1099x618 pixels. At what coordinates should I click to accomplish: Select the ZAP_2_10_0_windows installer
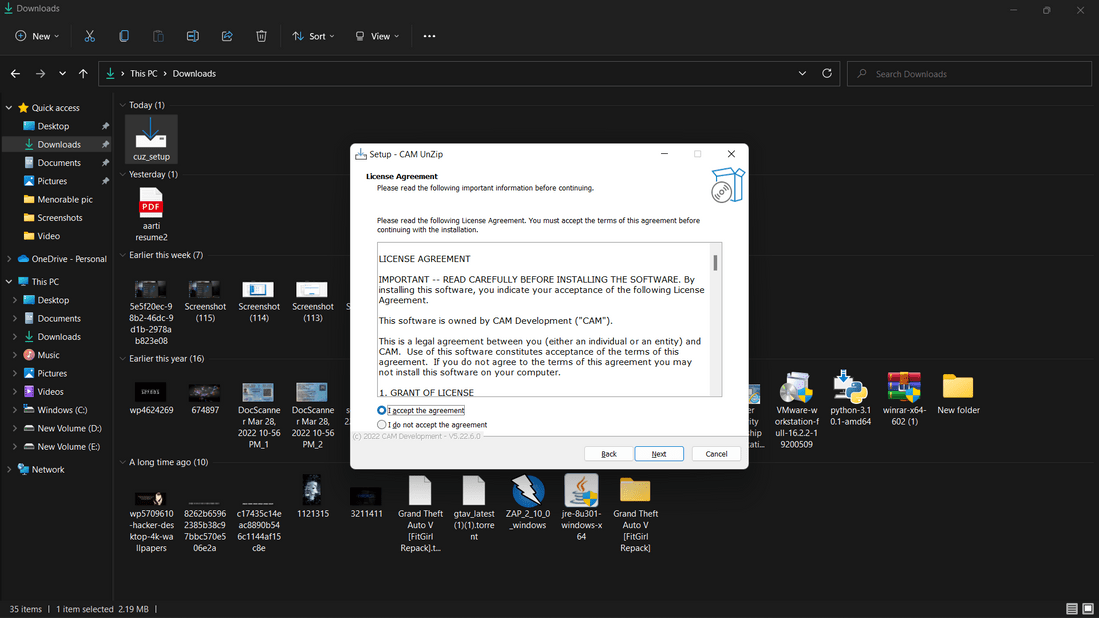pos(528,502)
